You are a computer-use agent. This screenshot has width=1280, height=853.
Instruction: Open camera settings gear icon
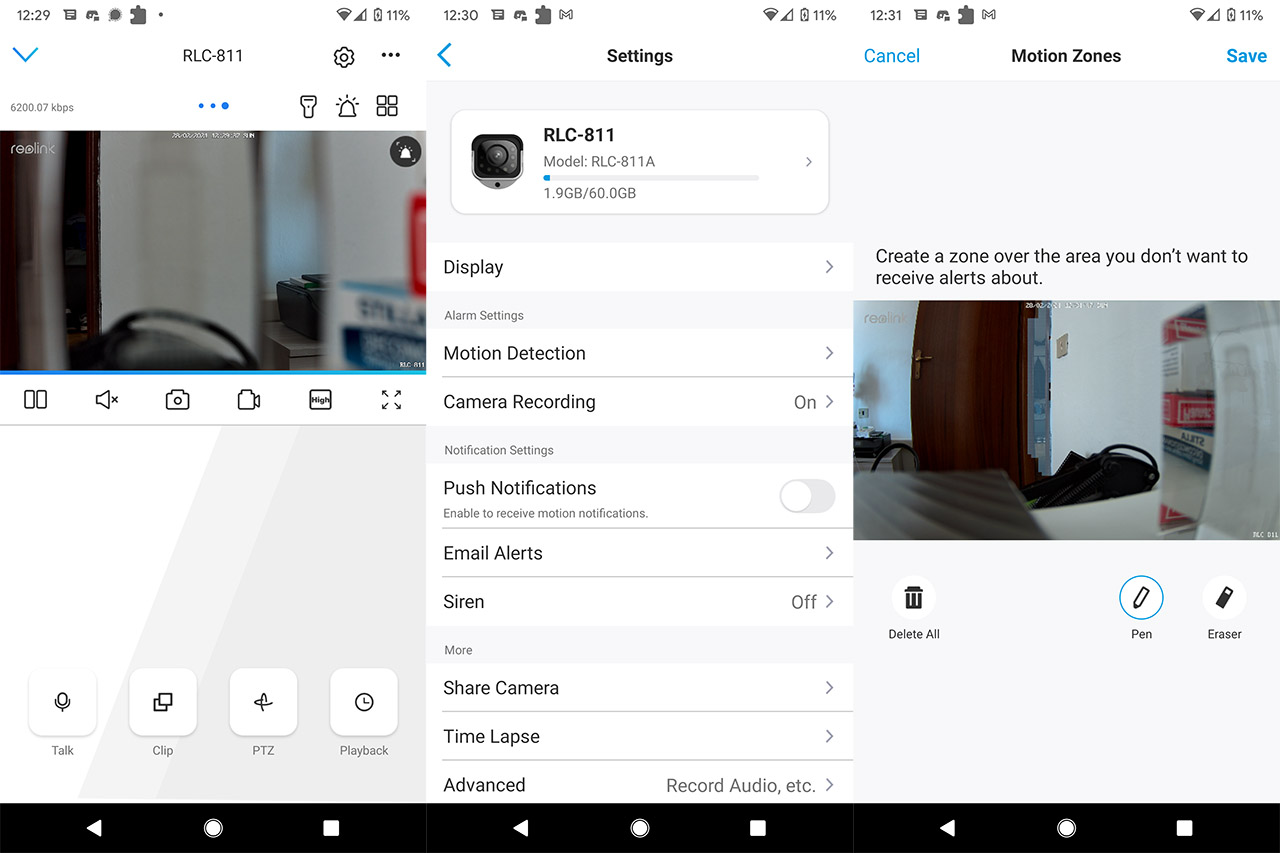tap(344, 57)
